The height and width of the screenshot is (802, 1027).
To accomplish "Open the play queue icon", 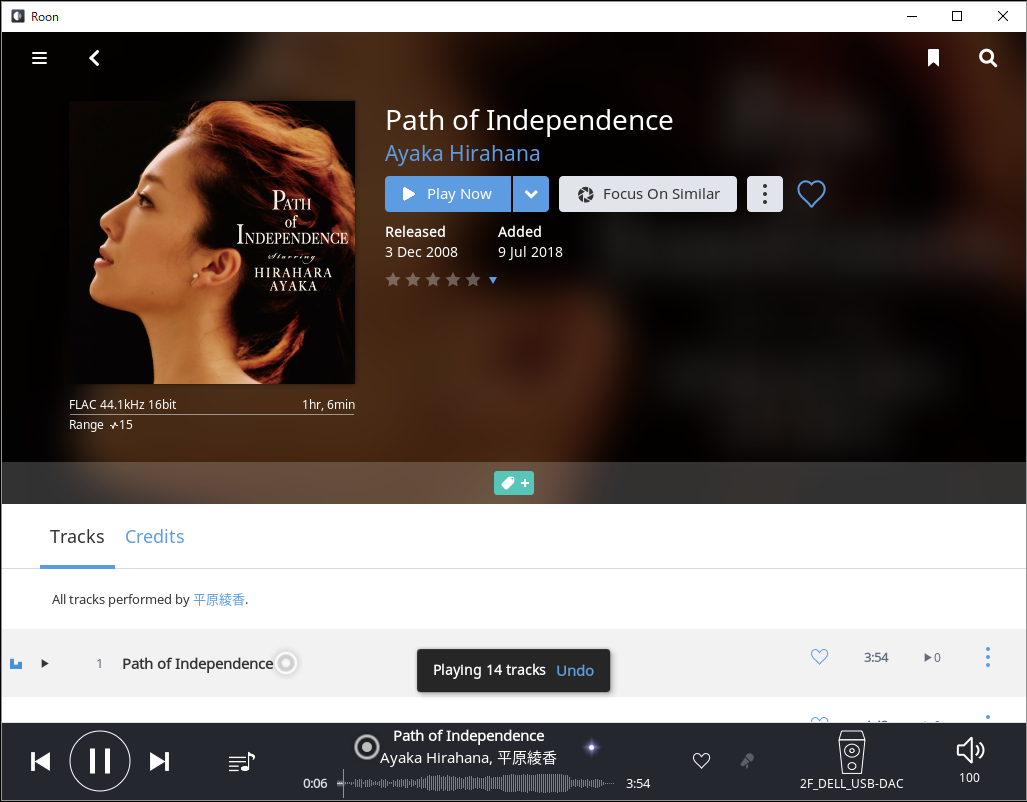I will [242, 761].
